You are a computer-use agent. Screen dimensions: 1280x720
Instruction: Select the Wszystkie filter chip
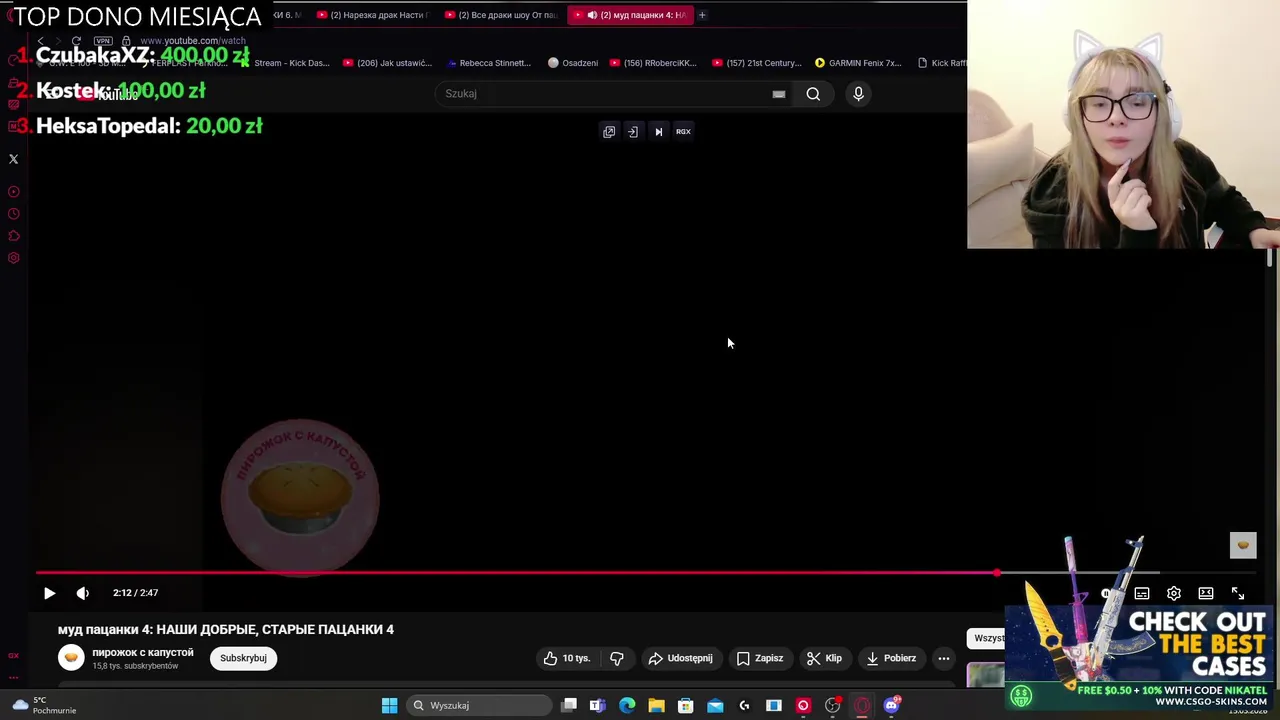pos(988,638)
